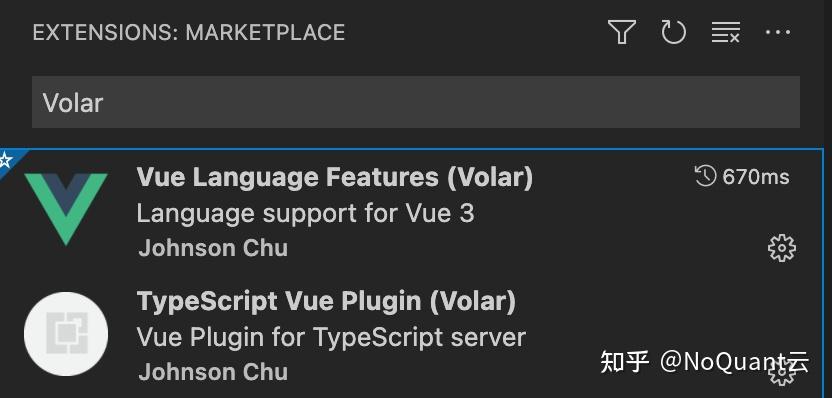The height and width of the screenshot is (398, 832).
Task: Click the activation time clock icon
Action: click(x=705, y=176)
